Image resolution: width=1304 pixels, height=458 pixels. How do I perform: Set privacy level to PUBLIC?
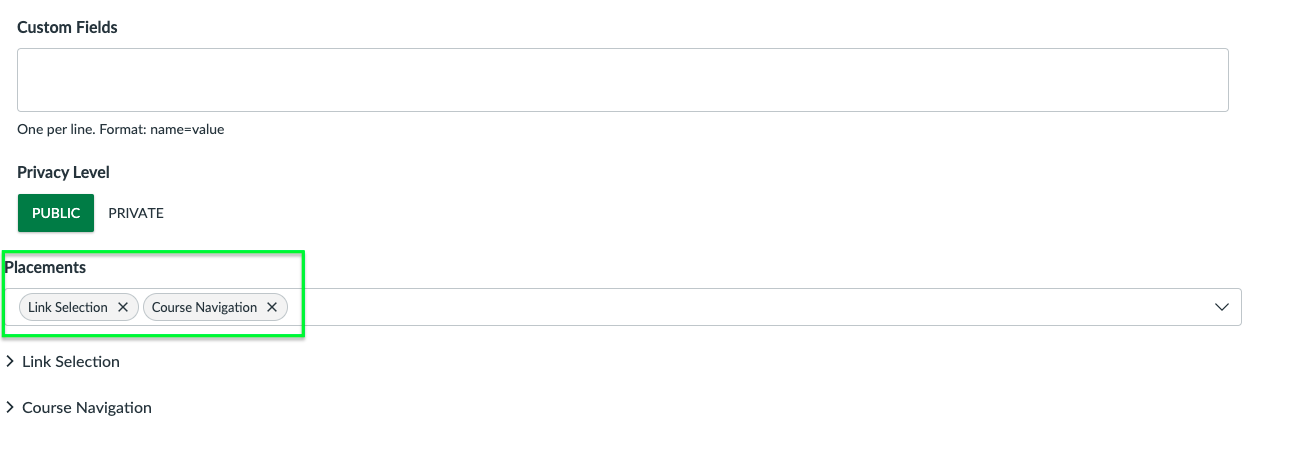[x=56, y=213]
